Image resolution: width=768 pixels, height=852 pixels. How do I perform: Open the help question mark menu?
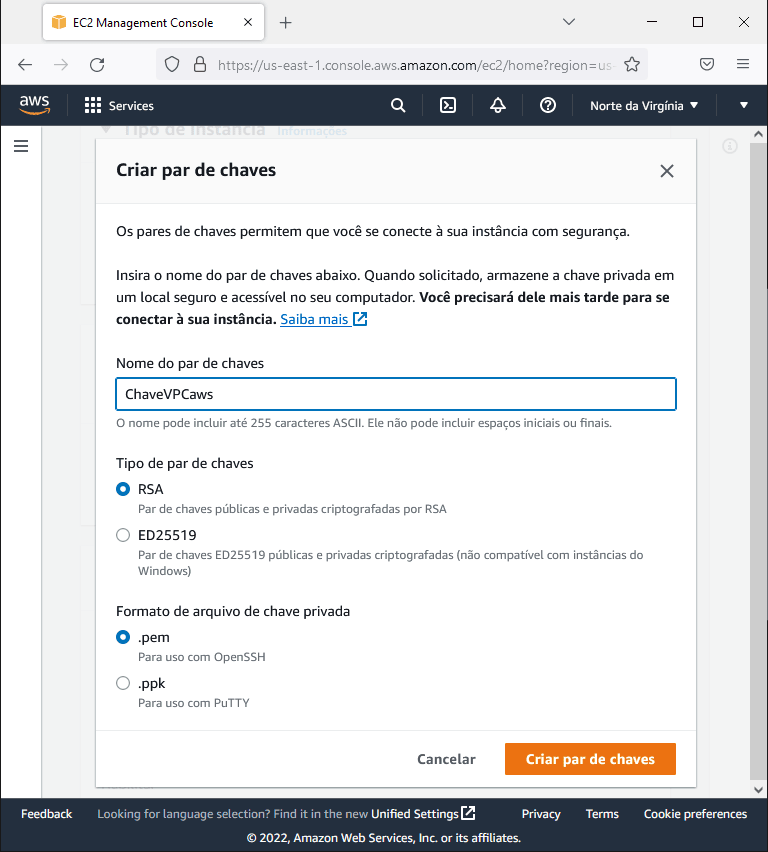[547, 105]
